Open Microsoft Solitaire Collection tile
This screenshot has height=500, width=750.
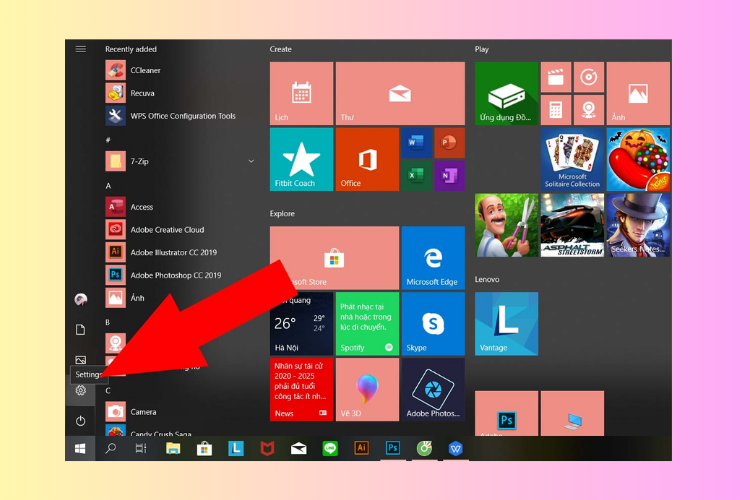coord(572,159)
